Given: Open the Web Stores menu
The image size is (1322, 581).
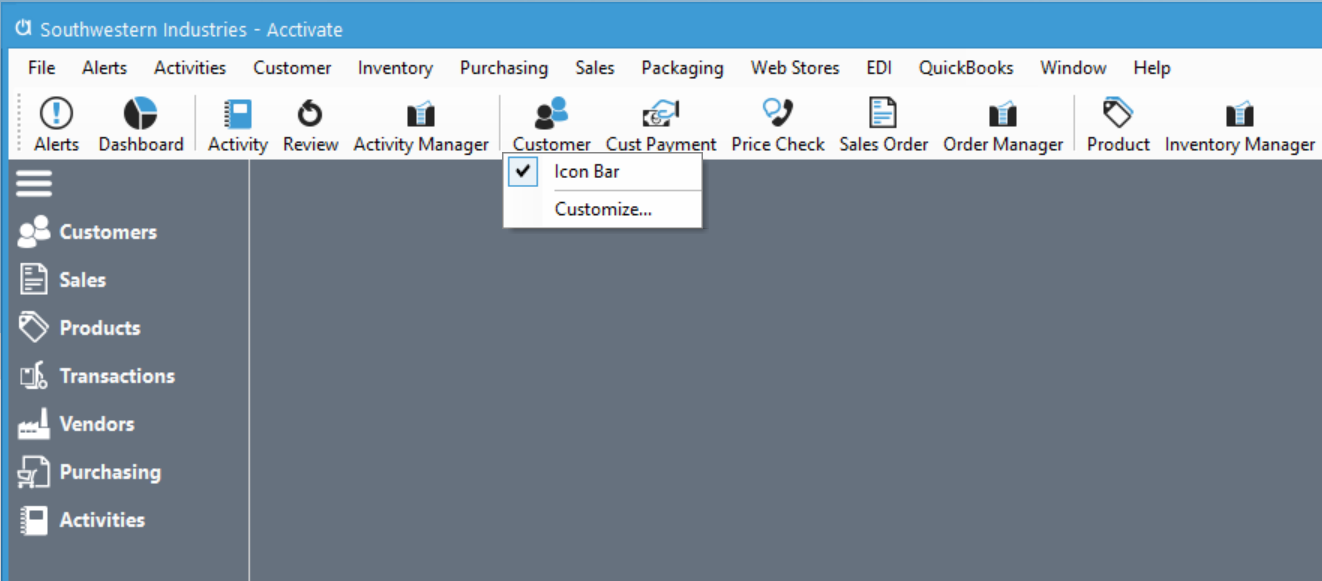Looking at the screenshot, I should coord(795,67).
